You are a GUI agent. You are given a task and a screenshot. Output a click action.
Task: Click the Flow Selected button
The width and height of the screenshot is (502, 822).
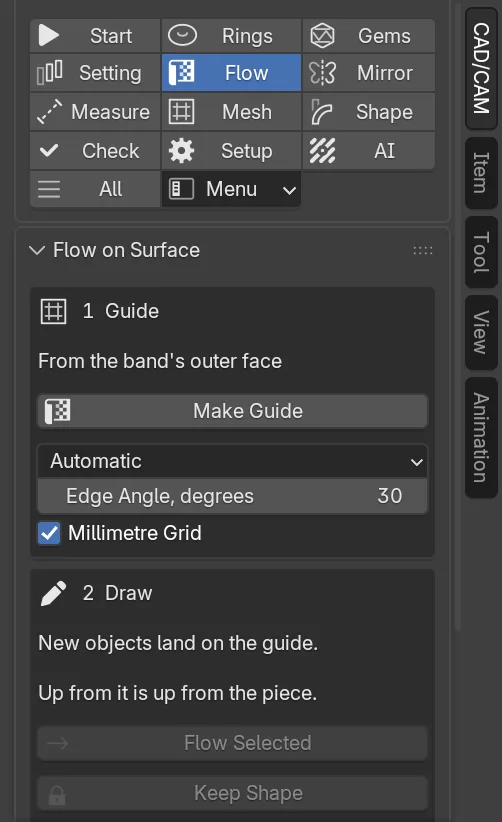pos(233,743)
